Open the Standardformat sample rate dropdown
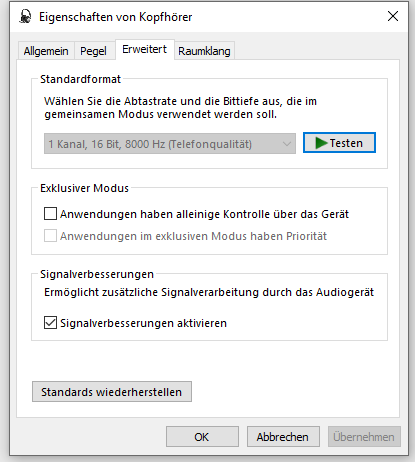The width and height of the screenshot is (415, 462). (x=170, y=144)
